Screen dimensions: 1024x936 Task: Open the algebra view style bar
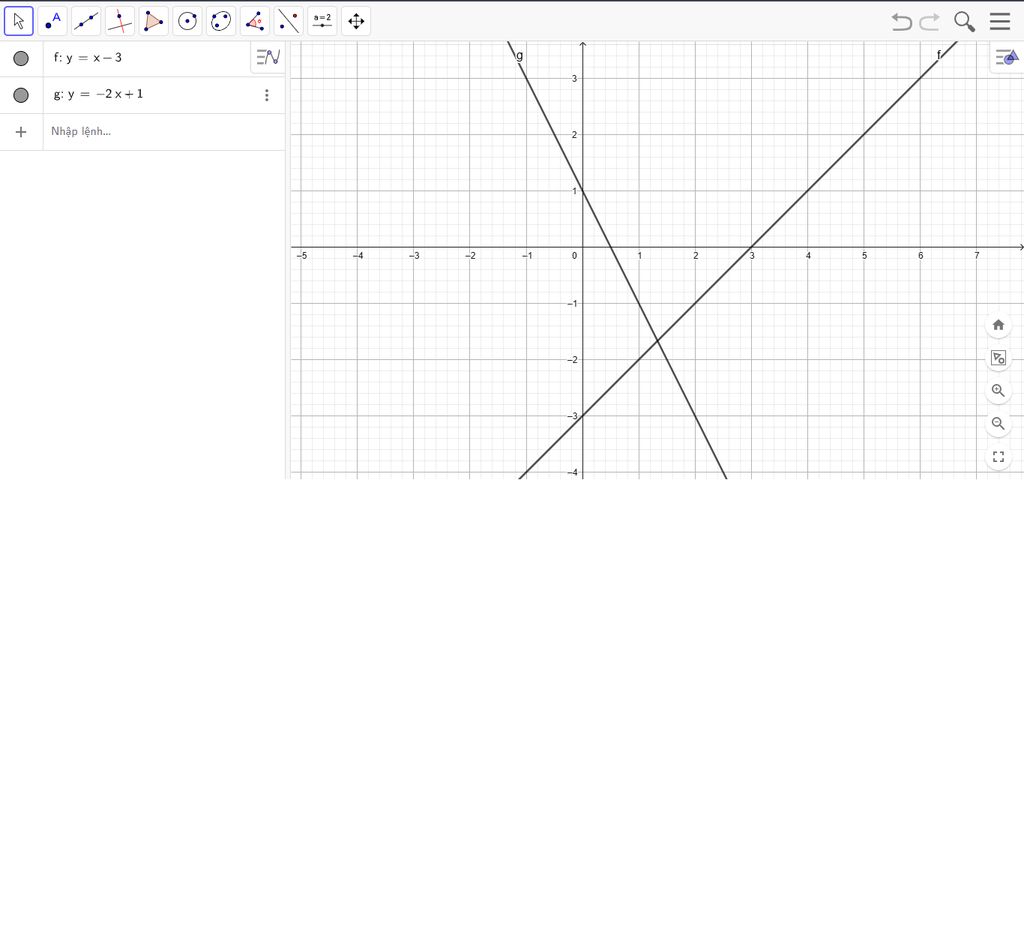[x=268, y=57]
